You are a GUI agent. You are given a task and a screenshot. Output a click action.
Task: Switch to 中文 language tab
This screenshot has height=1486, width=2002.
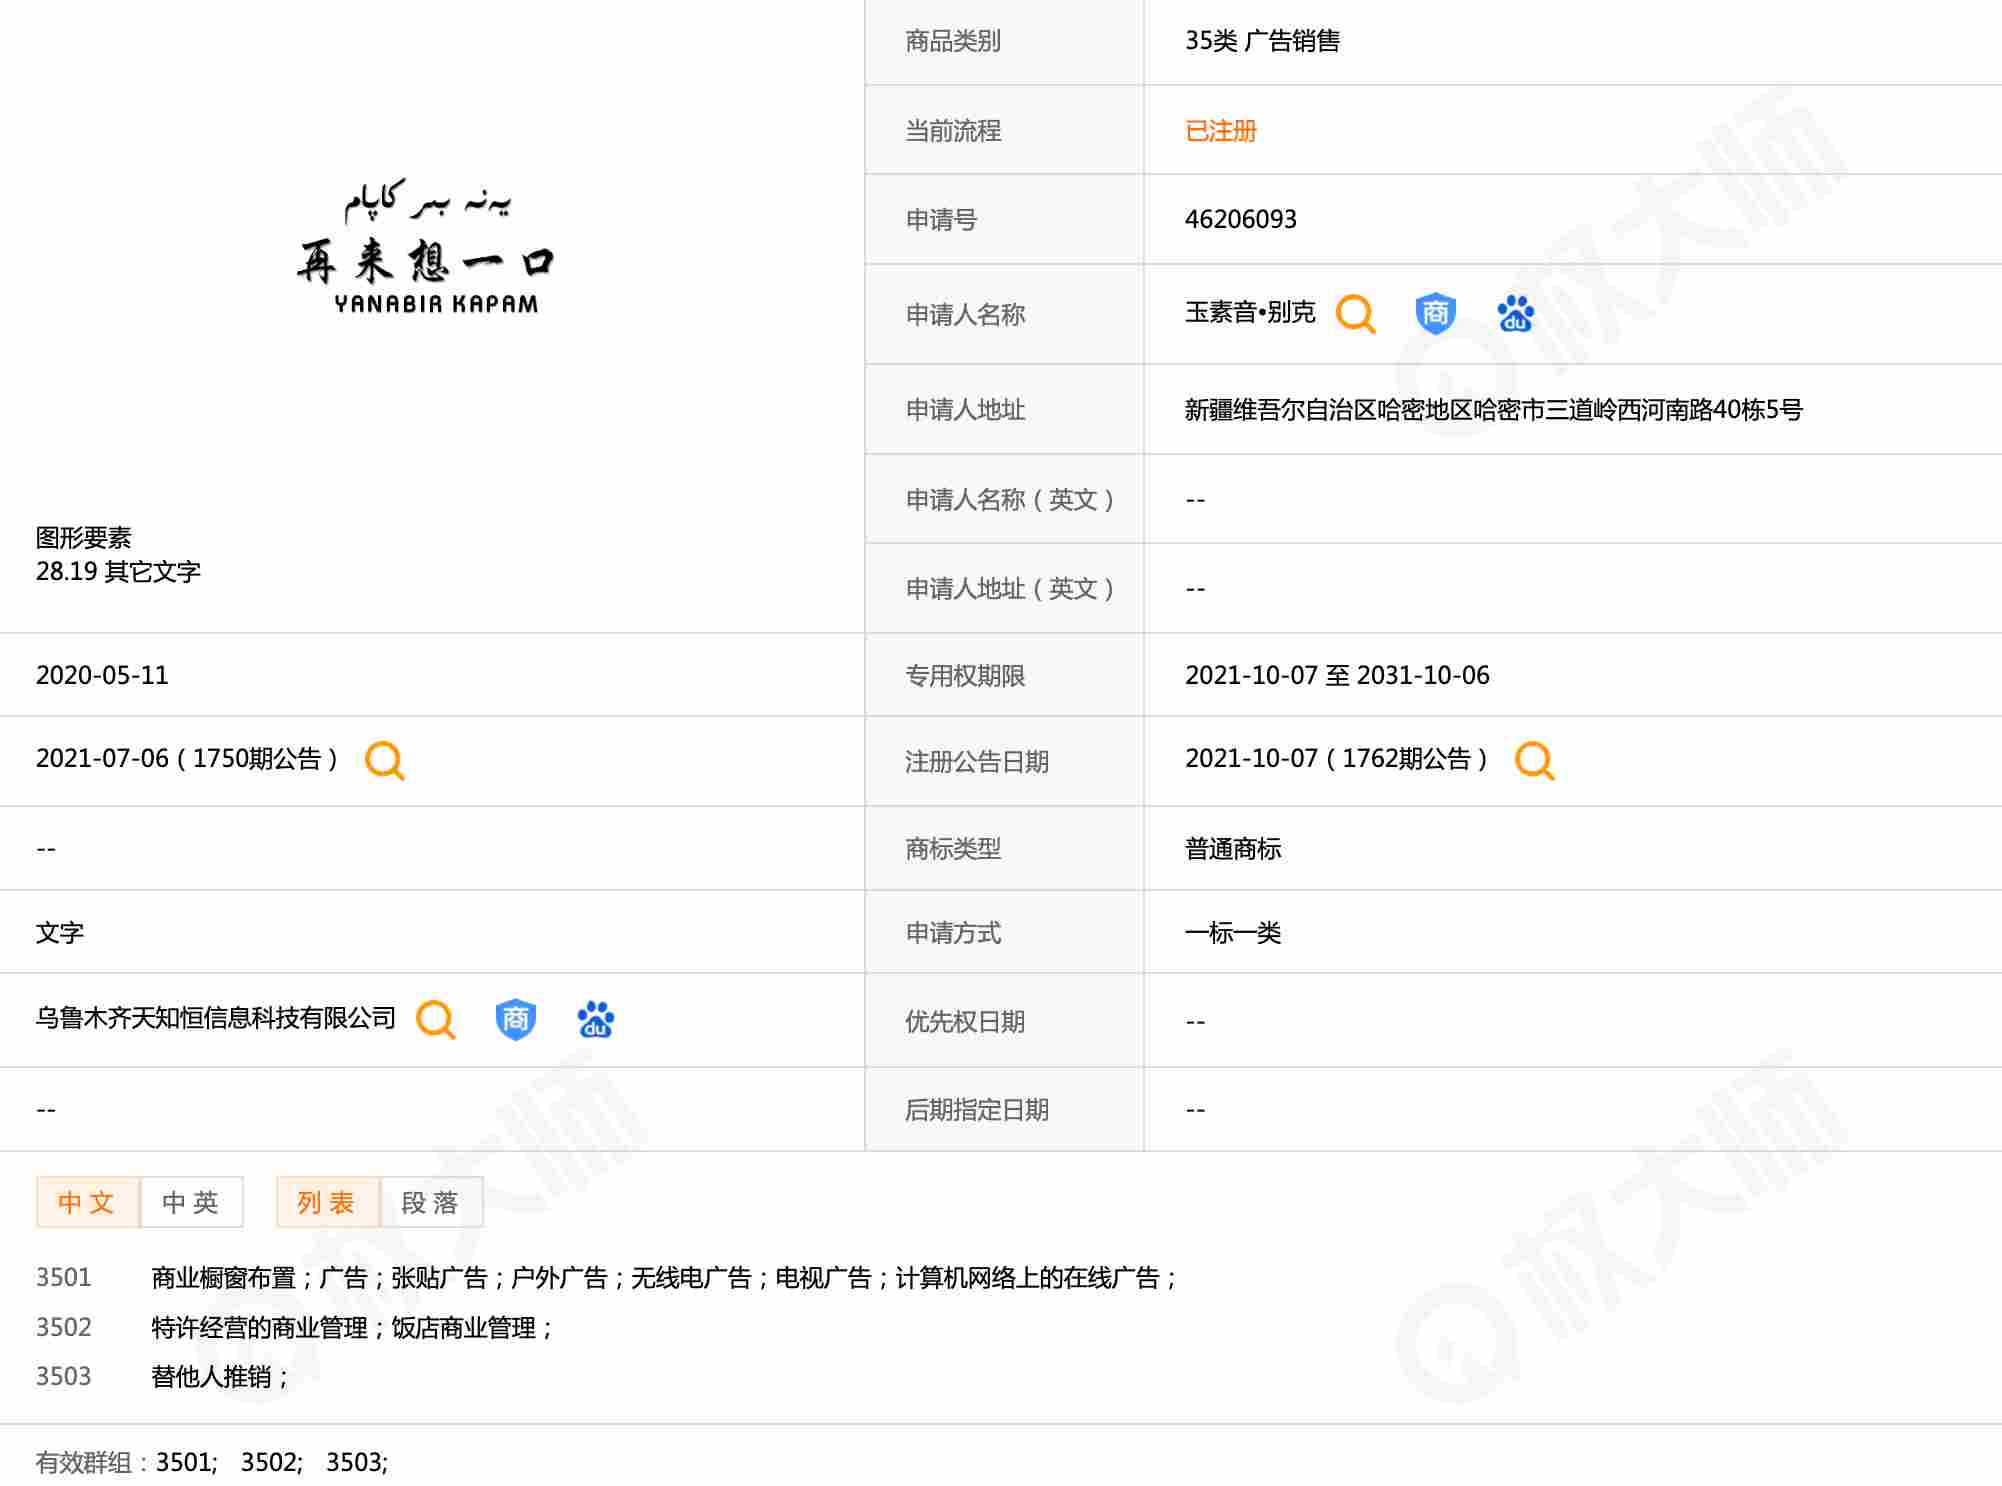tap(87, 1202)
